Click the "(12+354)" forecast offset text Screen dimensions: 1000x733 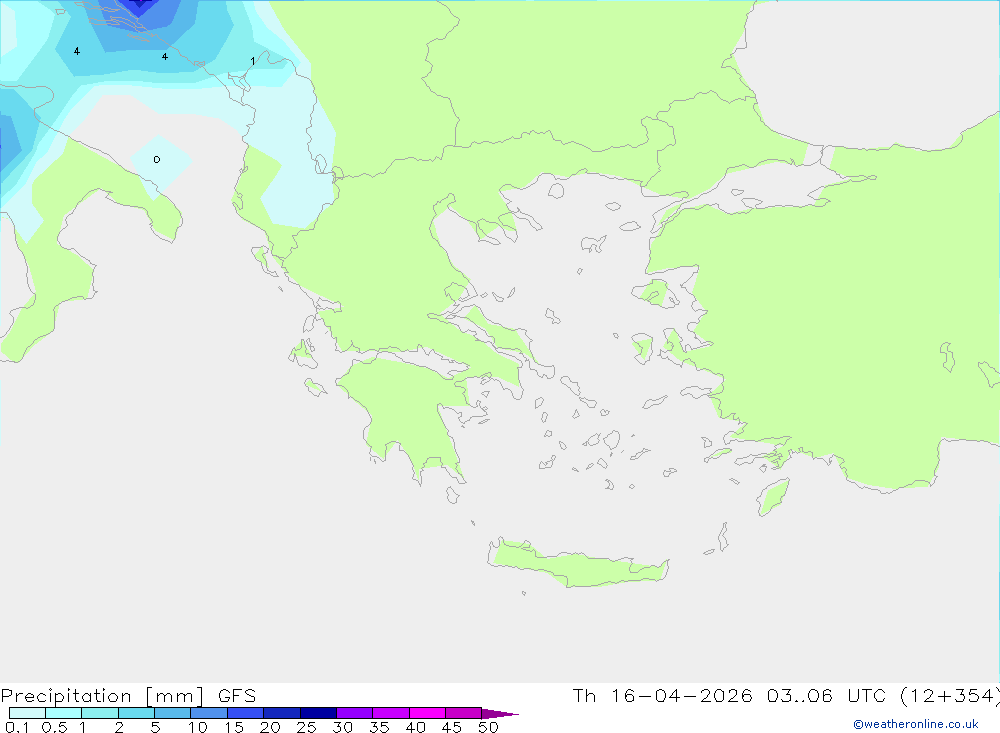click(x=950, y=695)
